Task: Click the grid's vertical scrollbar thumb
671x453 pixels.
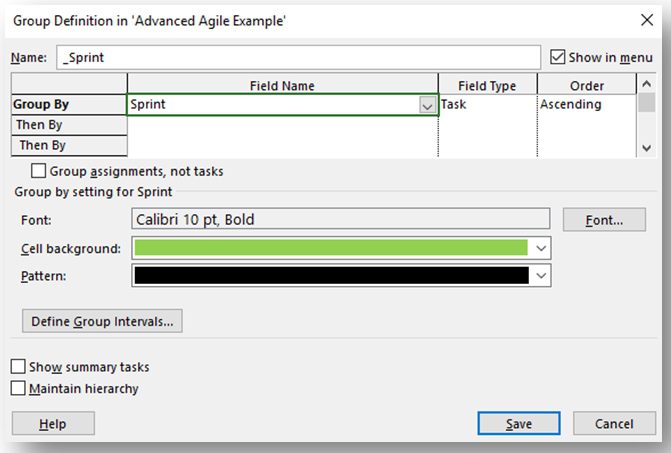Action: [x=646, y=103]
